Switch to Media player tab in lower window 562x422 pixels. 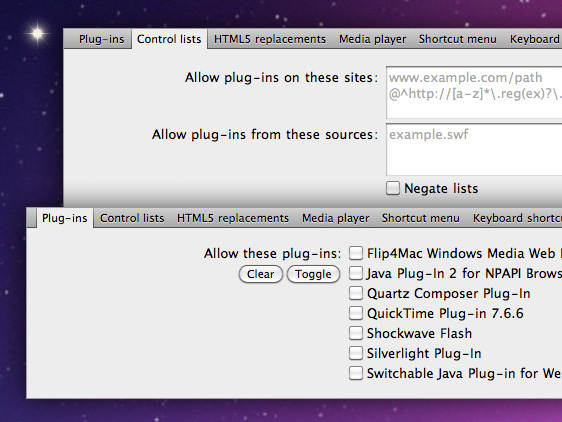coord(335,218)
